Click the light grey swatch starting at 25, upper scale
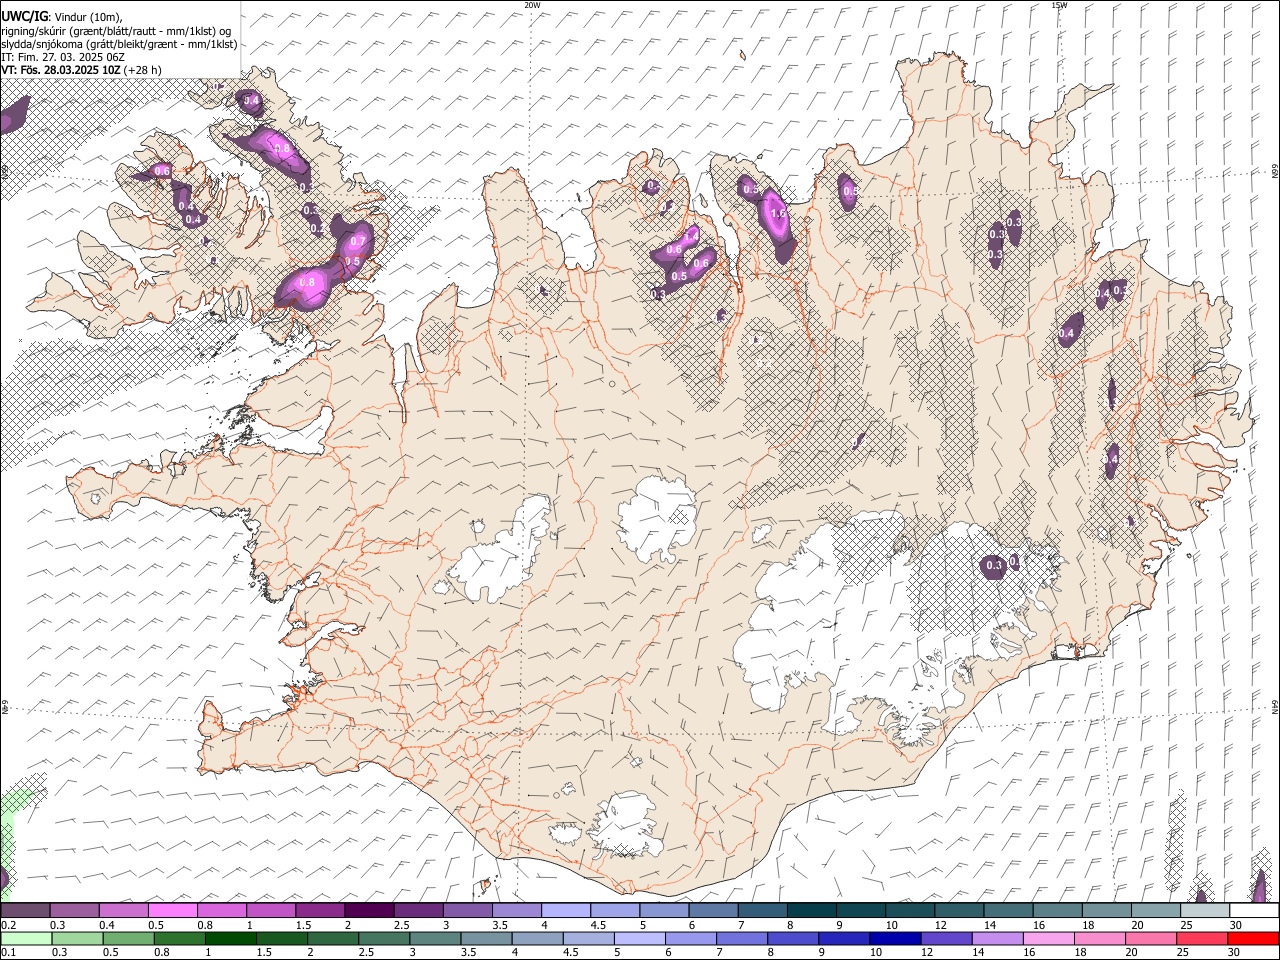This screenshot has height=960, width=1280. (x=1204, y=910)
